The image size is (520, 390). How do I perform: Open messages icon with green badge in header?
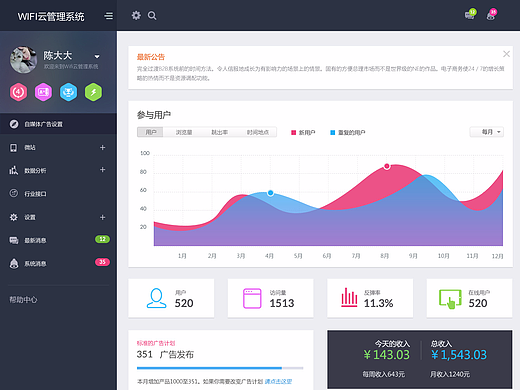point(470,15)
